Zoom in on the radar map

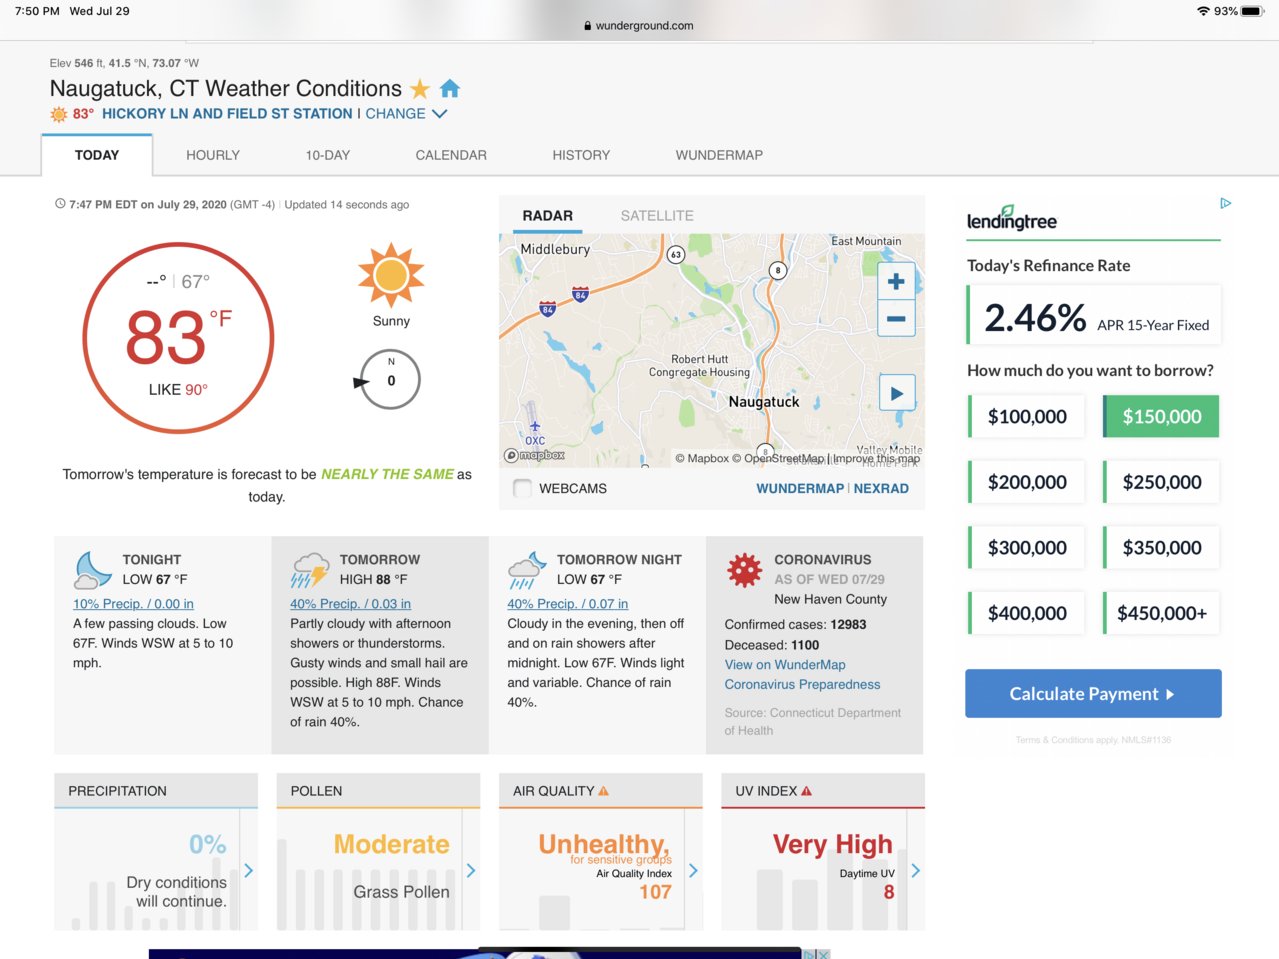point(896,282)
